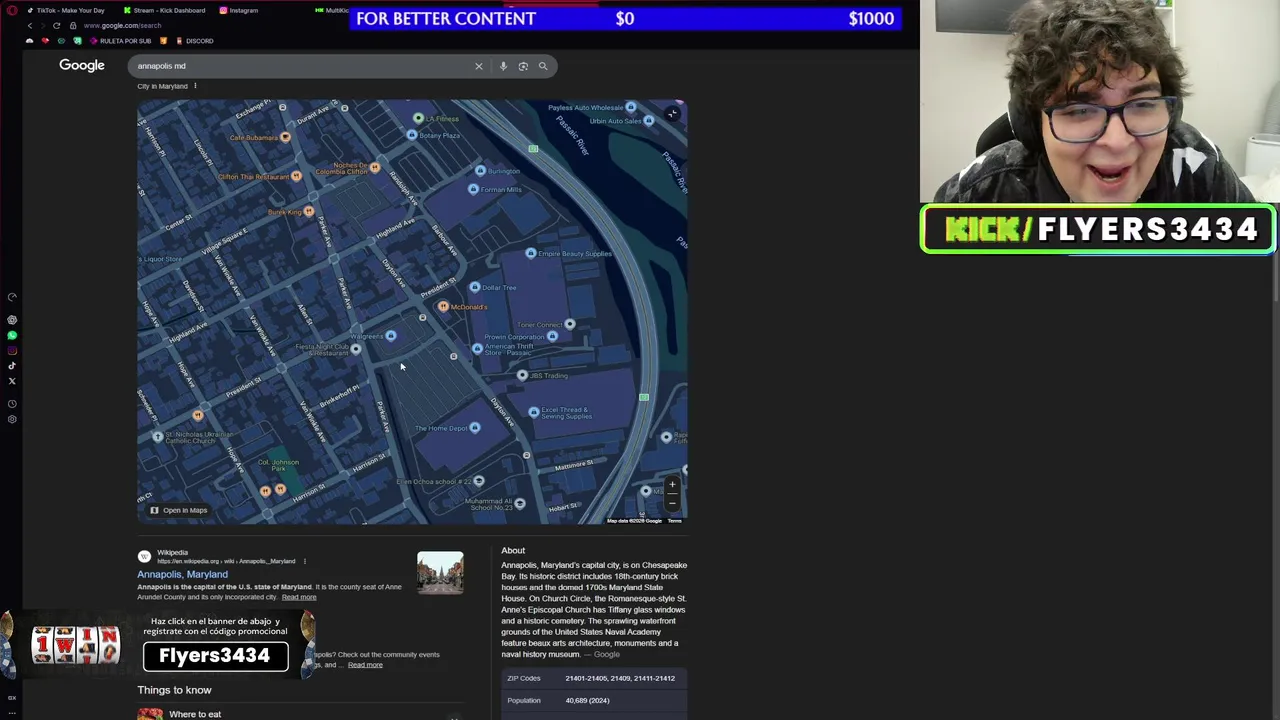Switch to TikTok - Make Your Day tab
1280x720 pixels.
pos(66,10)
